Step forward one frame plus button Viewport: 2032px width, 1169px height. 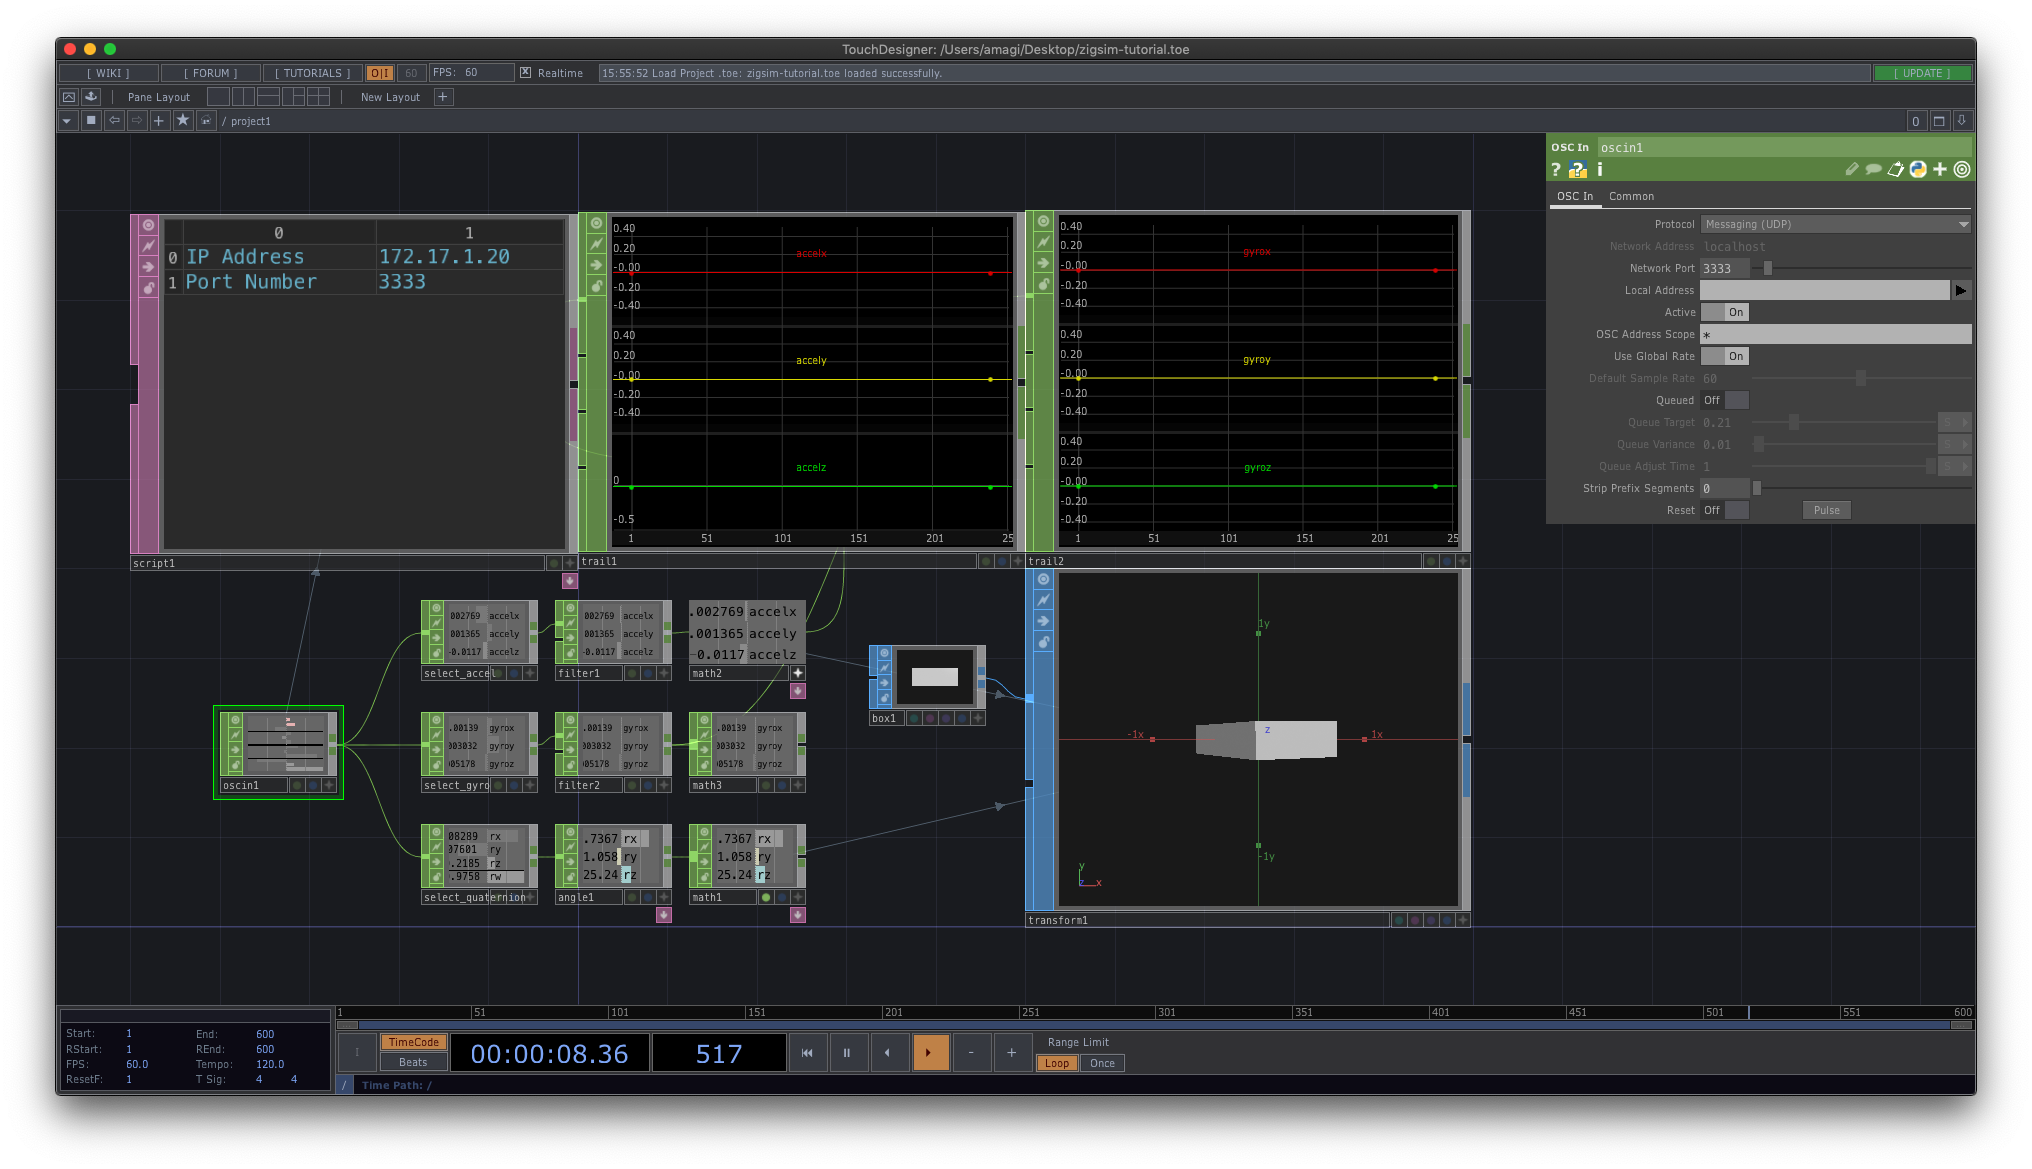click(x=1011, y=1052)
